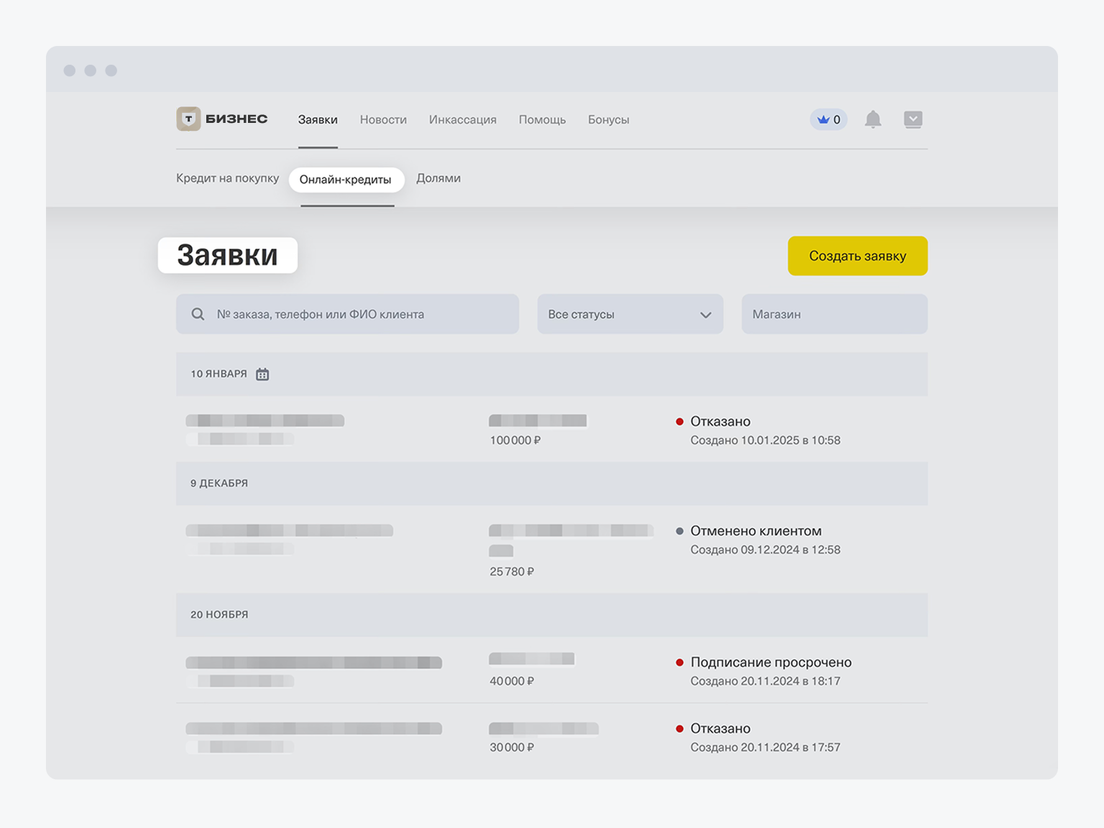Image resolution: width=1104 pixels, height=828 pixels.
Task: Switch to the Долями tab
Action: pos(438,179)
